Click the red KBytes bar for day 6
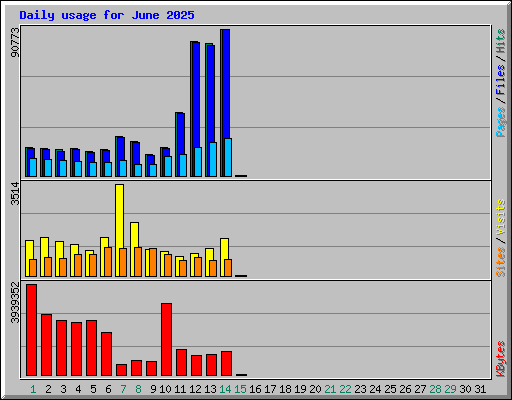The height and width of the screenshot is (400, 512). pyautogui.click(x=107, y=354)
